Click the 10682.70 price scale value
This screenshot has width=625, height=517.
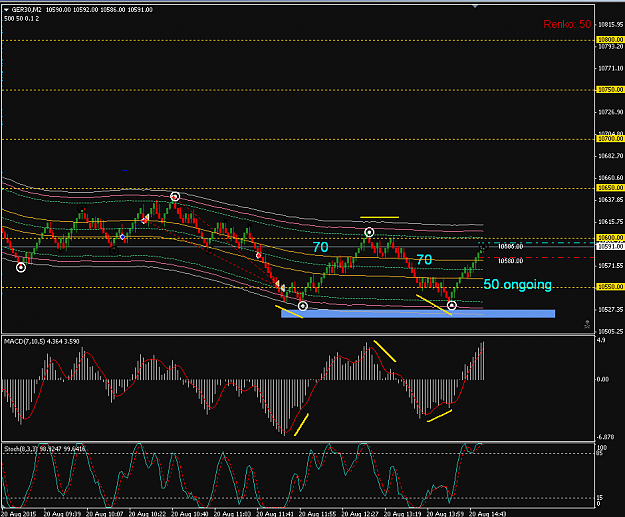[611, 156]
